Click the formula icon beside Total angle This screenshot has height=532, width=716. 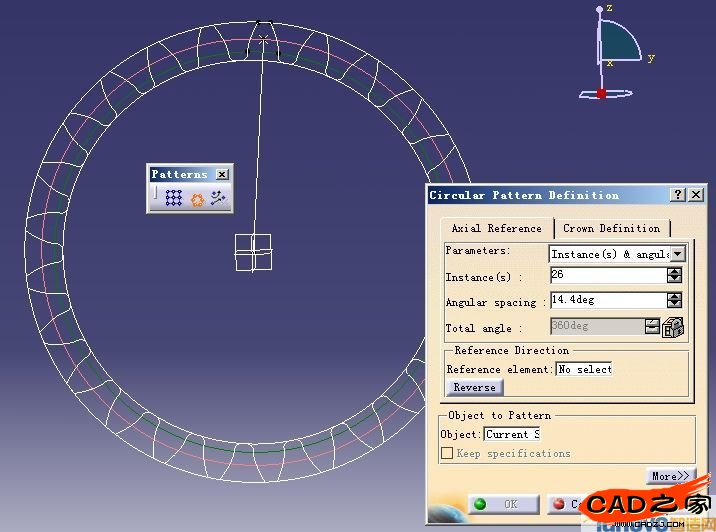click(673, 327)
